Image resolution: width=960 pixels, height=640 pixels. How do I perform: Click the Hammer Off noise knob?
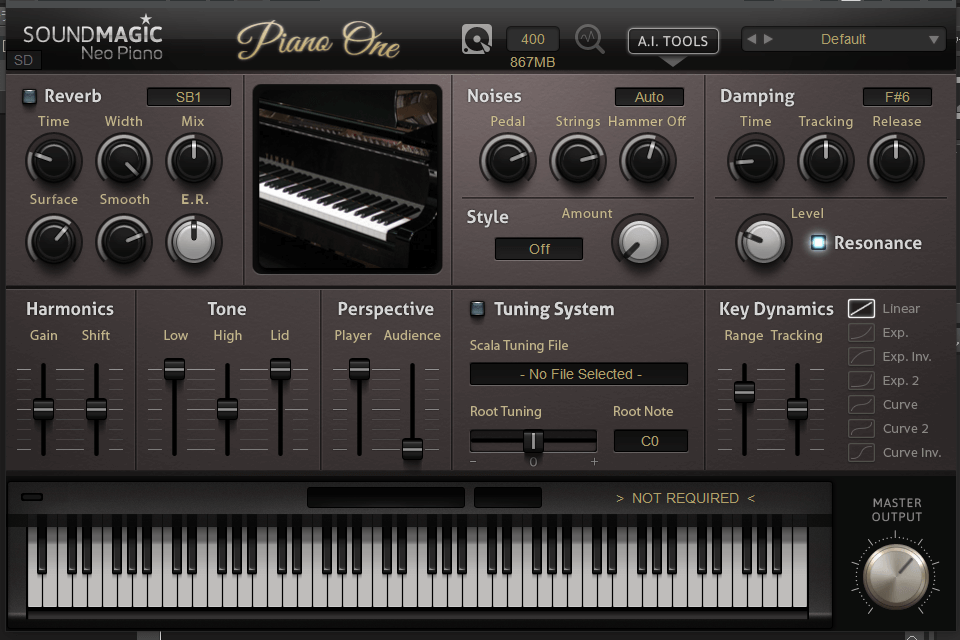647,160
